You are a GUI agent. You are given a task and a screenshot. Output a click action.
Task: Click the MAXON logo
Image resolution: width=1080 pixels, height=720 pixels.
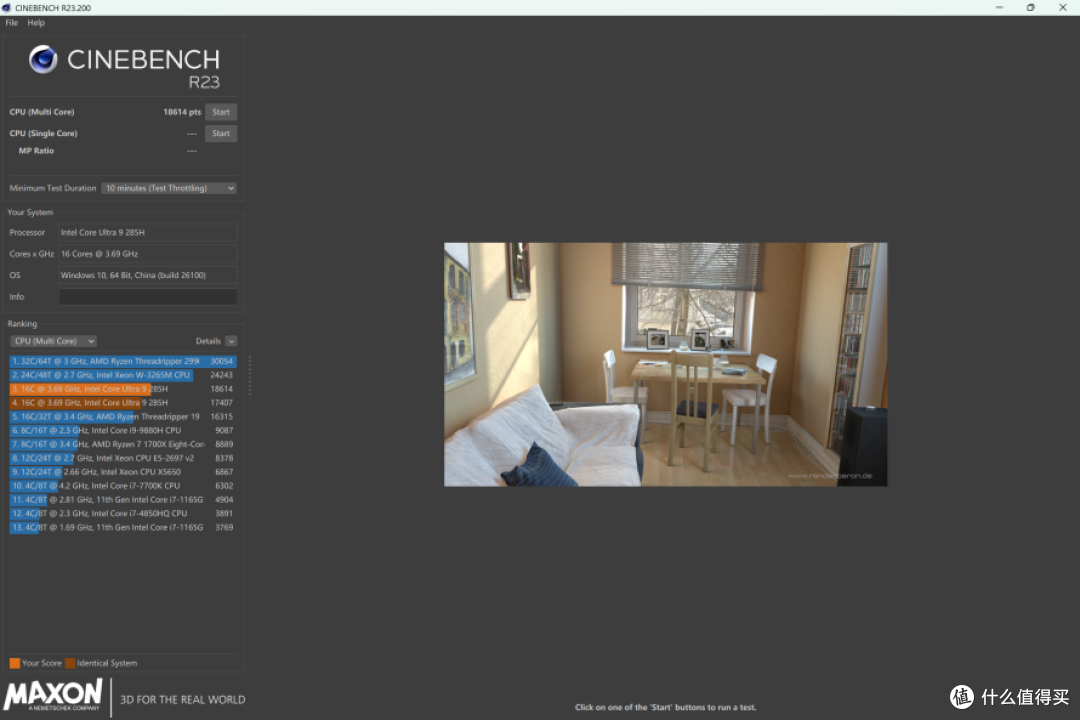click(53, 695)
